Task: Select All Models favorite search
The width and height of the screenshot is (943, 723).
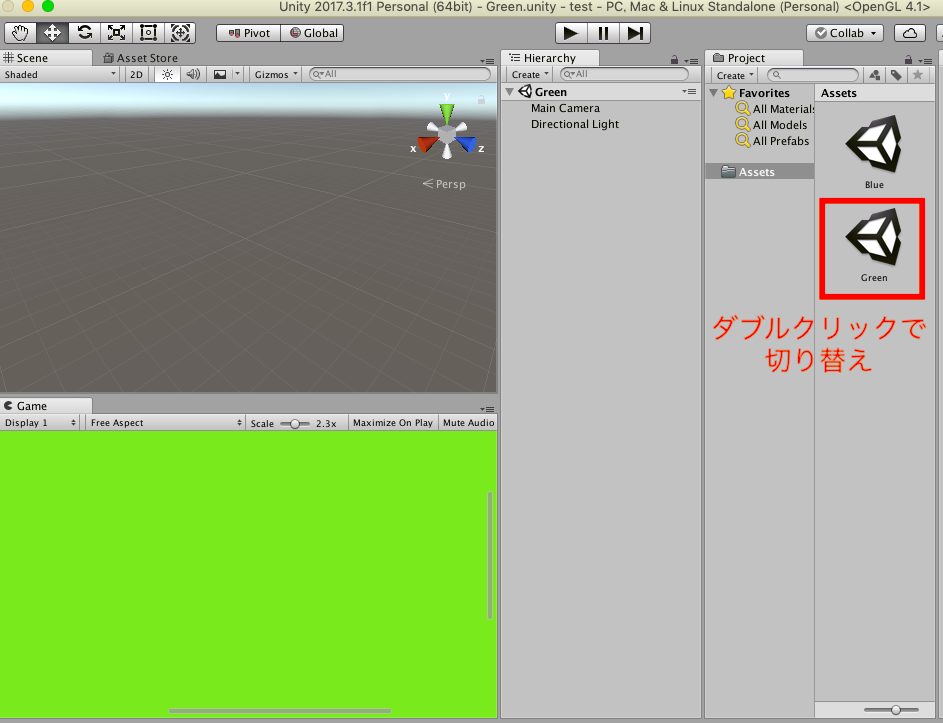Action: tap(772, 125)
